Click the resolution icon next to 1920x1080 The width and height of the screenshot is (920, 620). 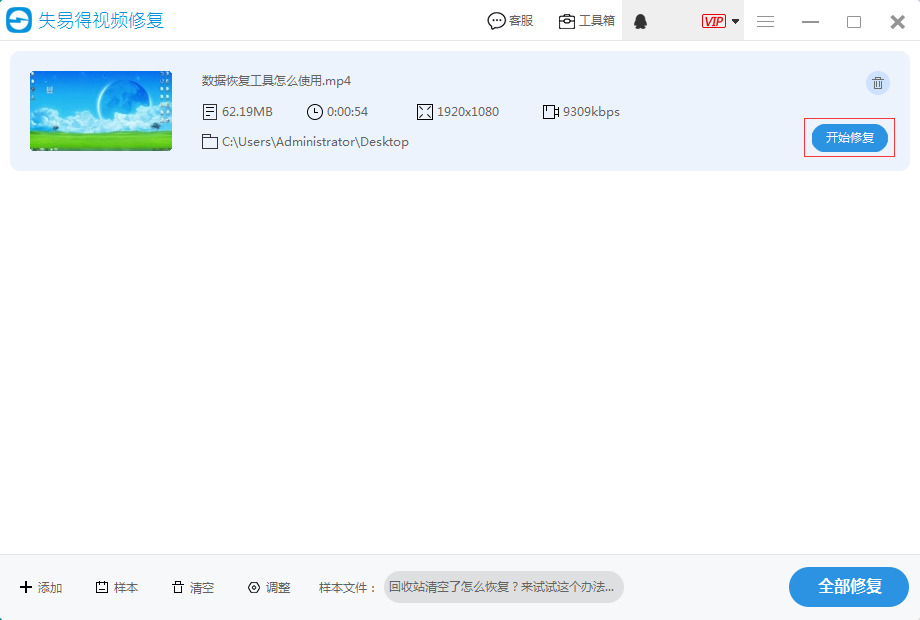pyautogui.click(x=423, y=111)
